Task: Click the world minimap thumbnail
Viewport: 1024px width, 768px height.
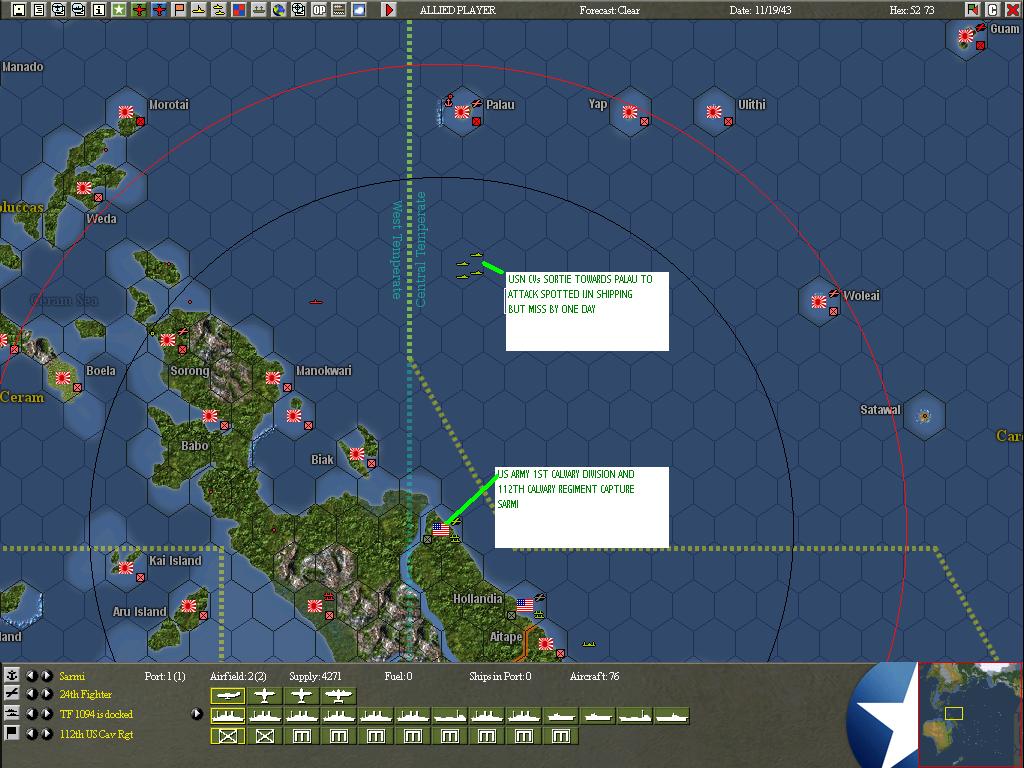Action: pos(970,714)
